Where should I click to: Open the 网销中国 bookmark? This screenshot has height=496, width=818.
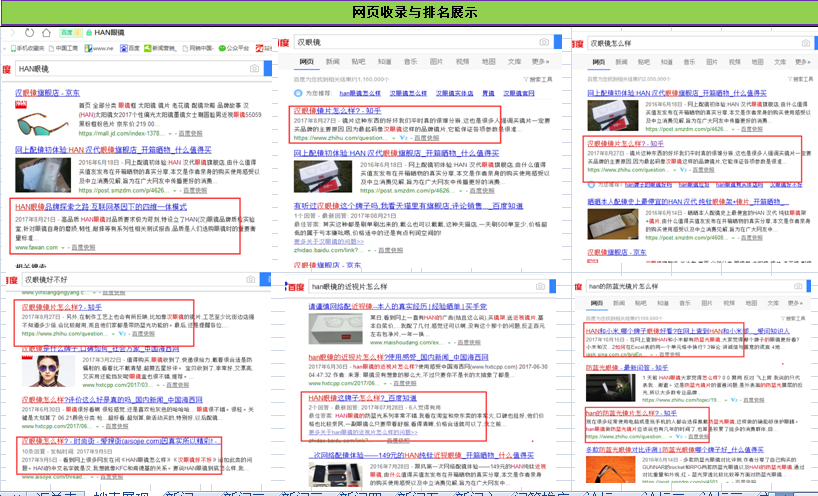pos(198,48)
